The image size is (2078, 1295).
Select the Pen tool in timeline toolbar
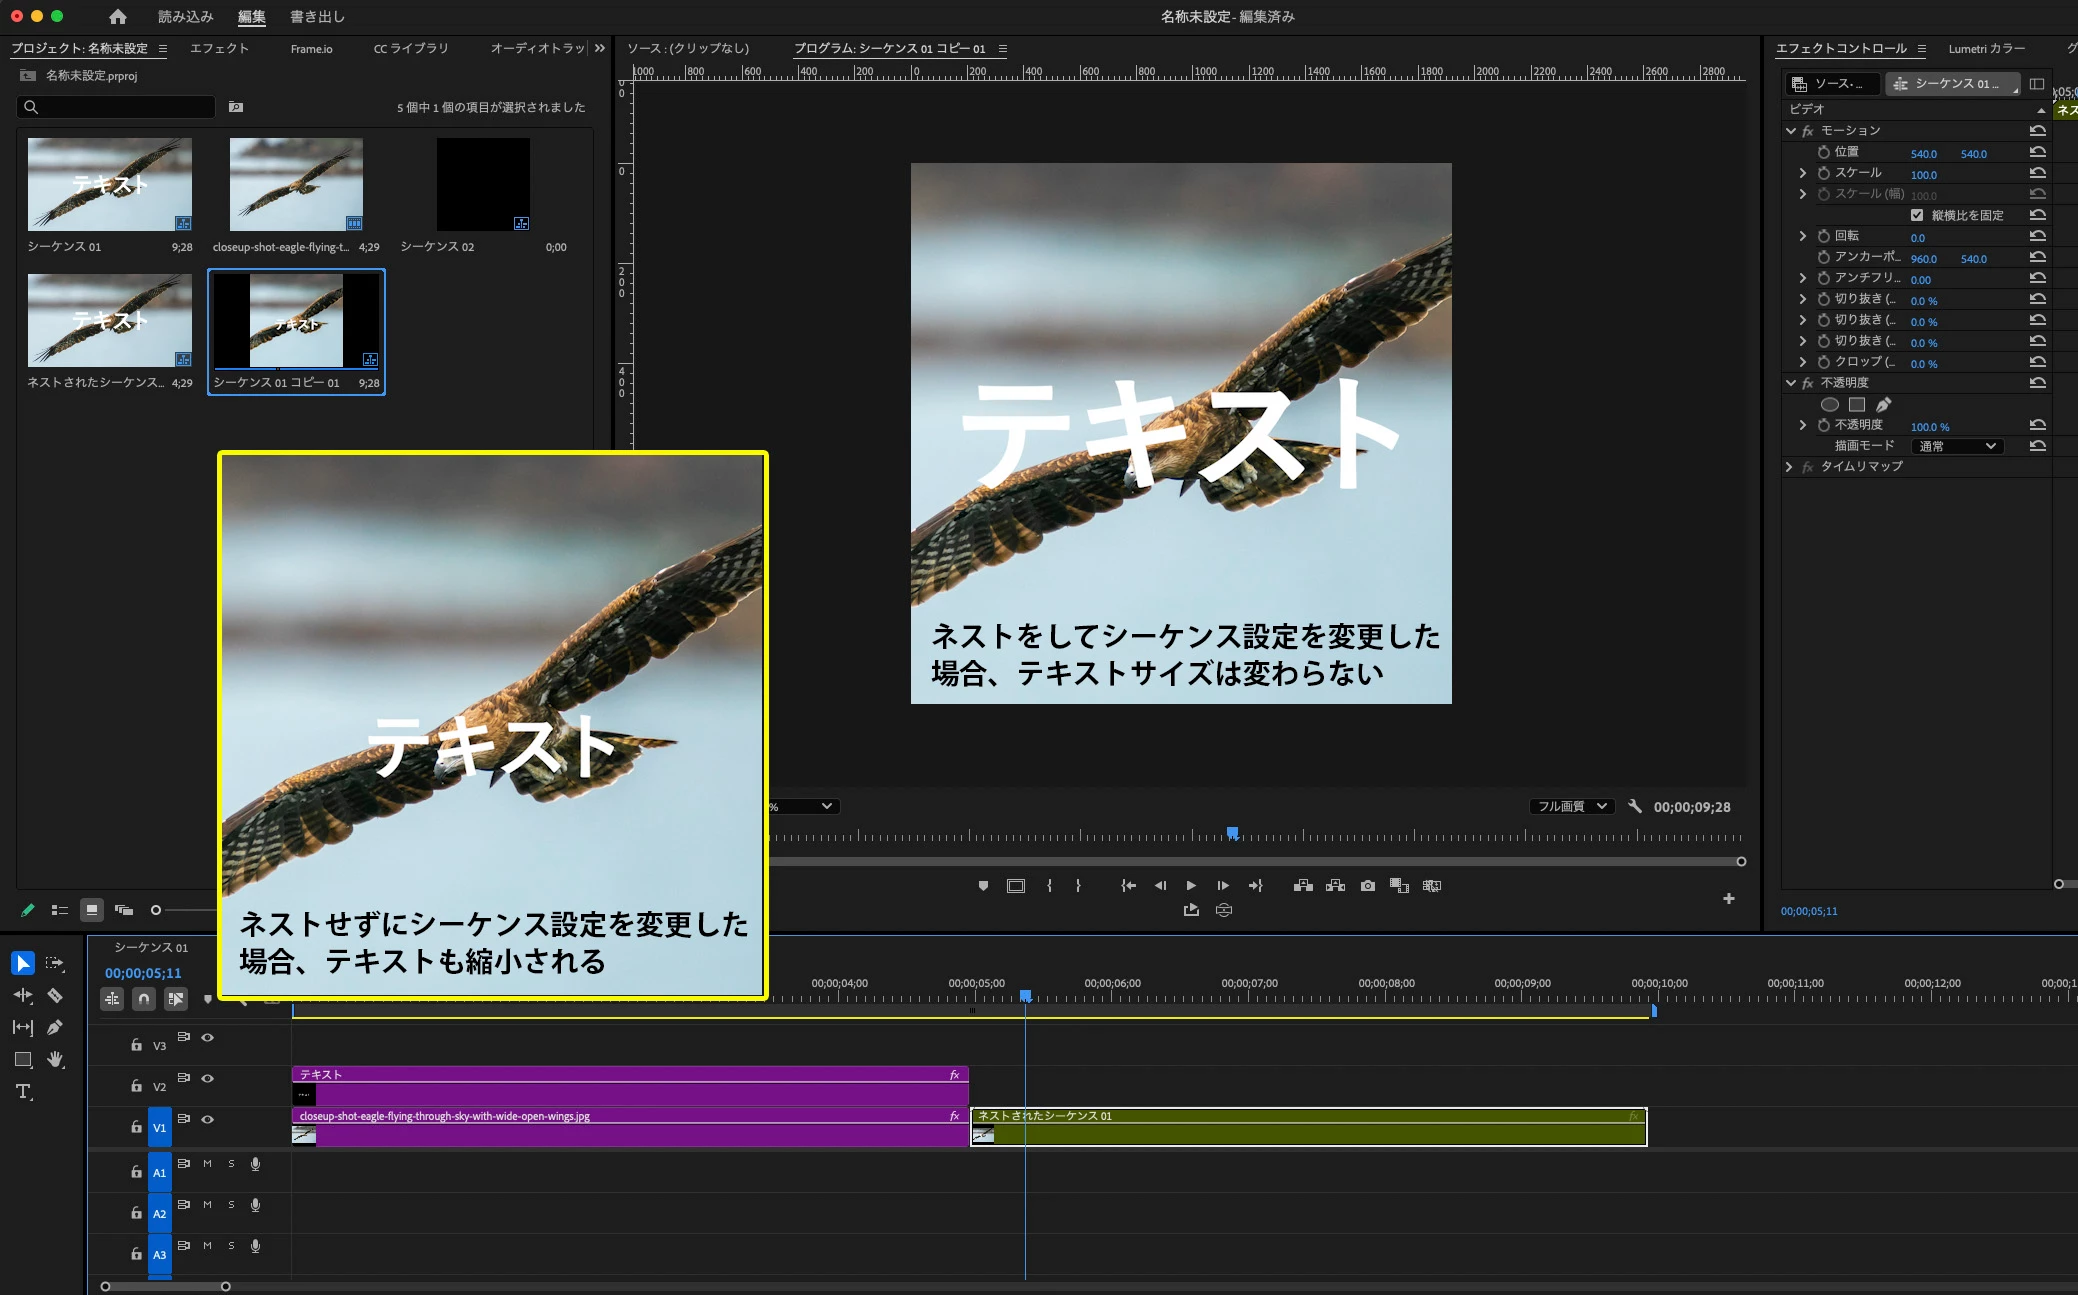coord(55,1027)
